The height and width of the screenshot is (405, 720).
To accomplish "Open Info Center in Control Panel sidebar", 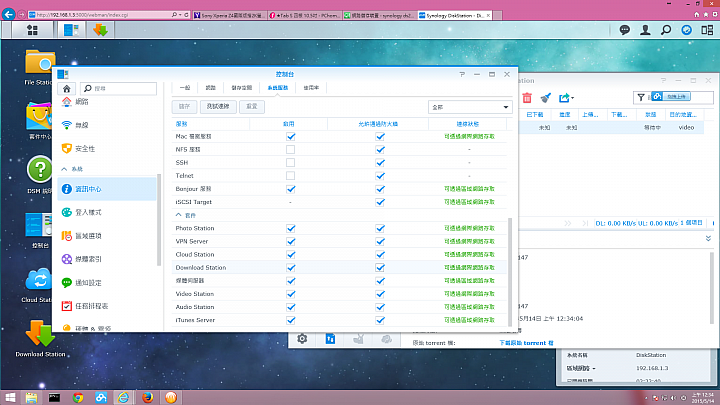I will (107, 189).
